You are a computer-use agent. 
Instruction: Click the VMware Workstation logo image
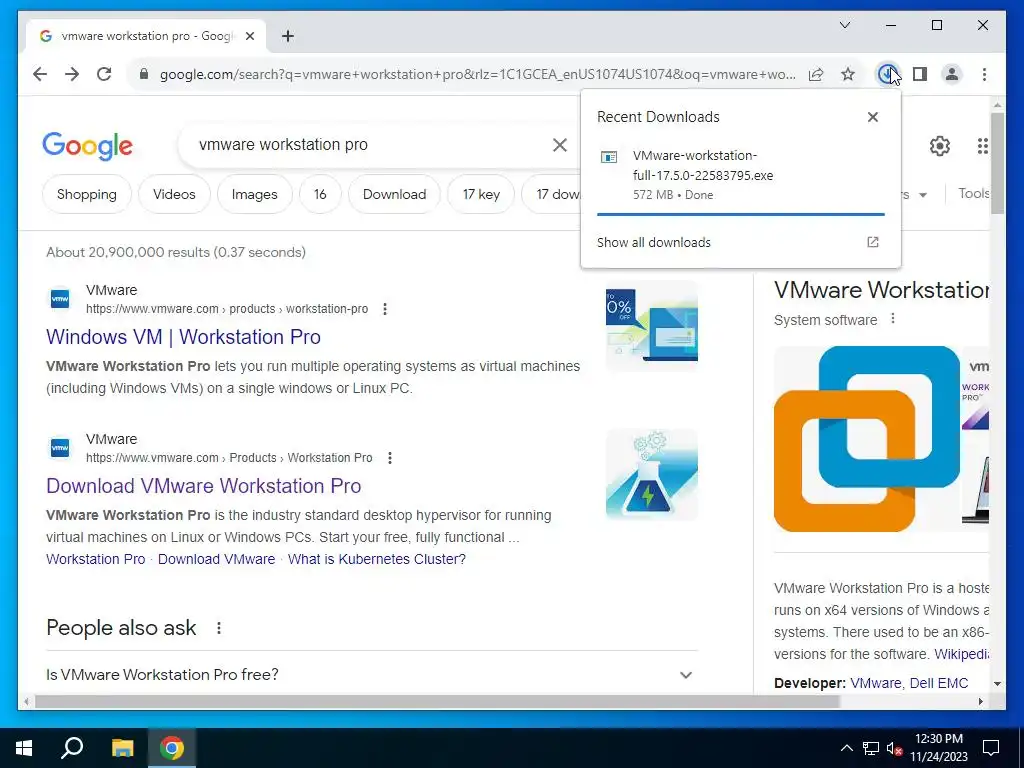click(867, 439)
